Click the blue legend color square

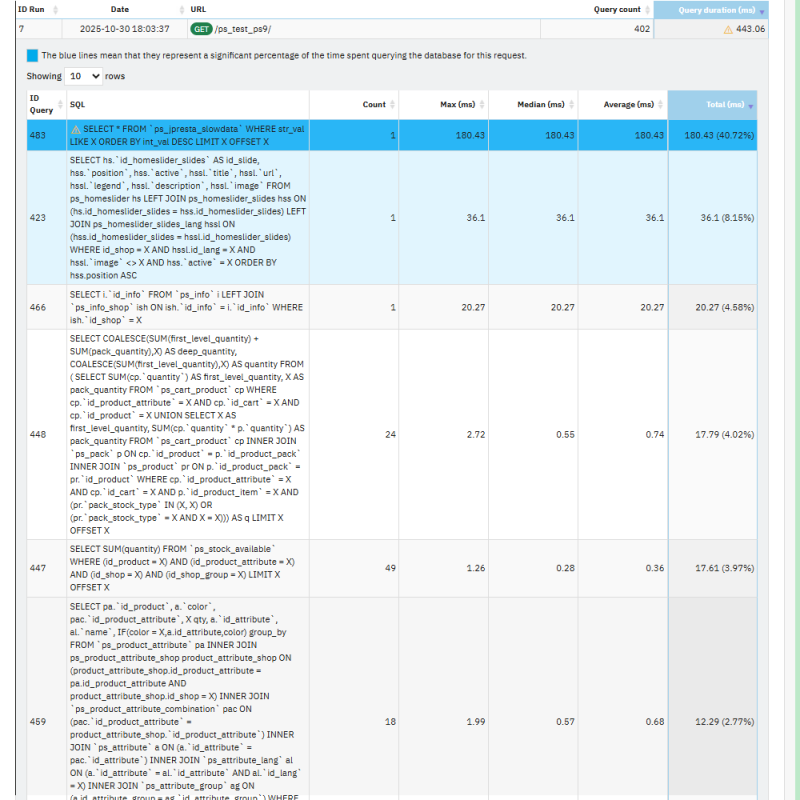point(33,55)
